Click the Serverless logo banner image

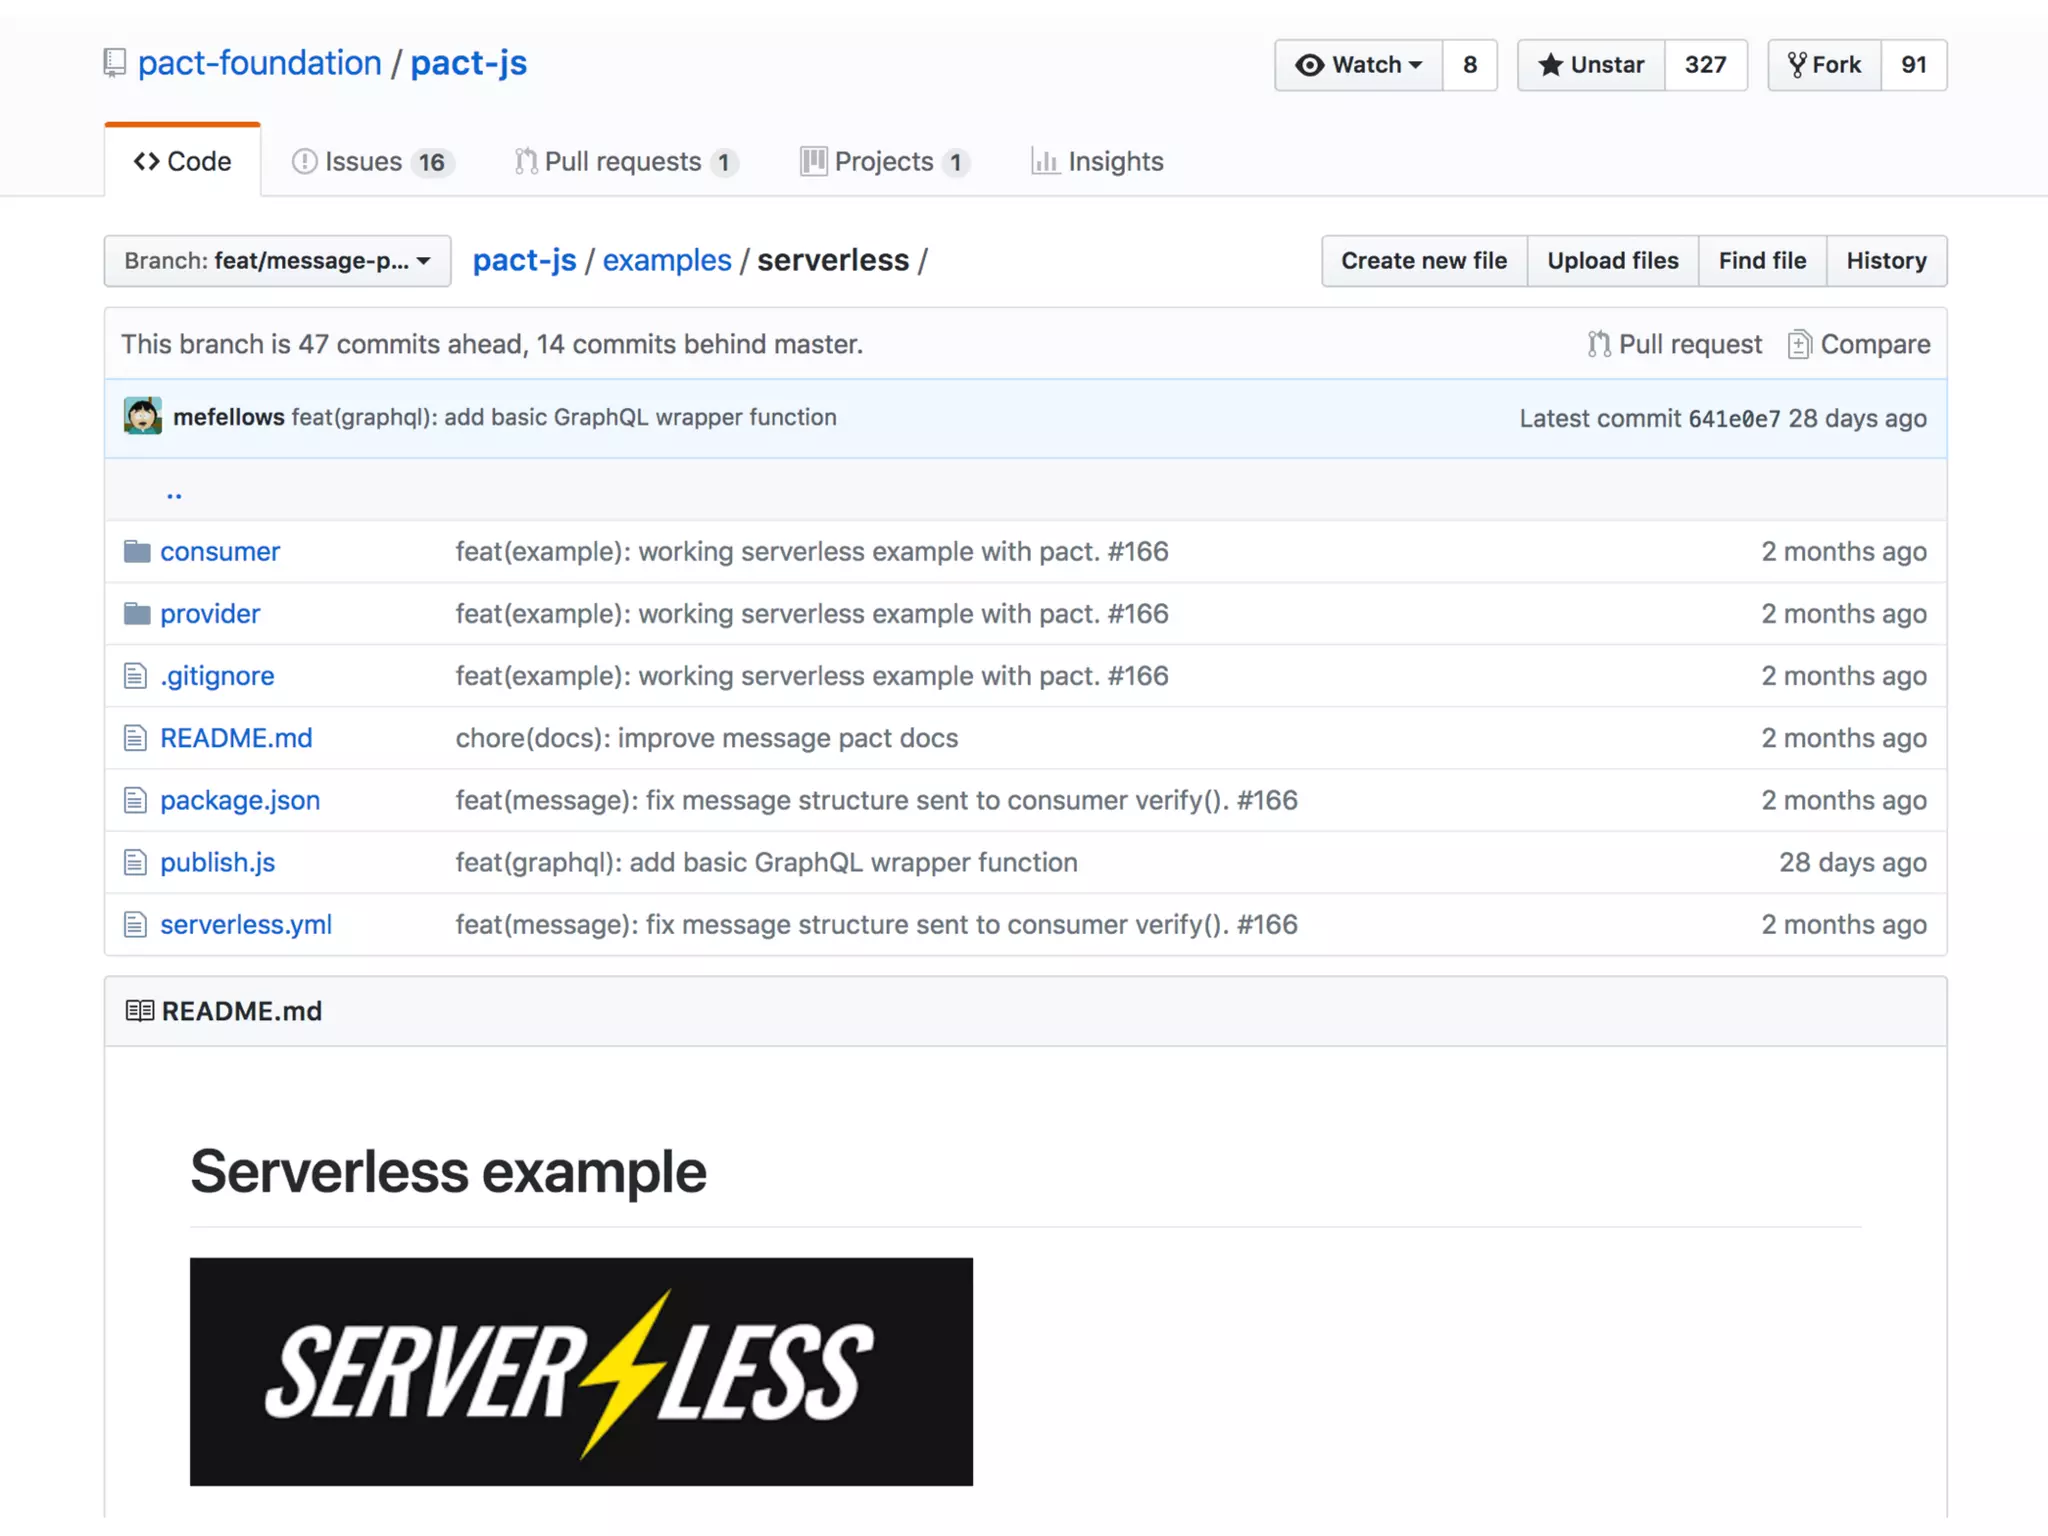coord(581,1372)
